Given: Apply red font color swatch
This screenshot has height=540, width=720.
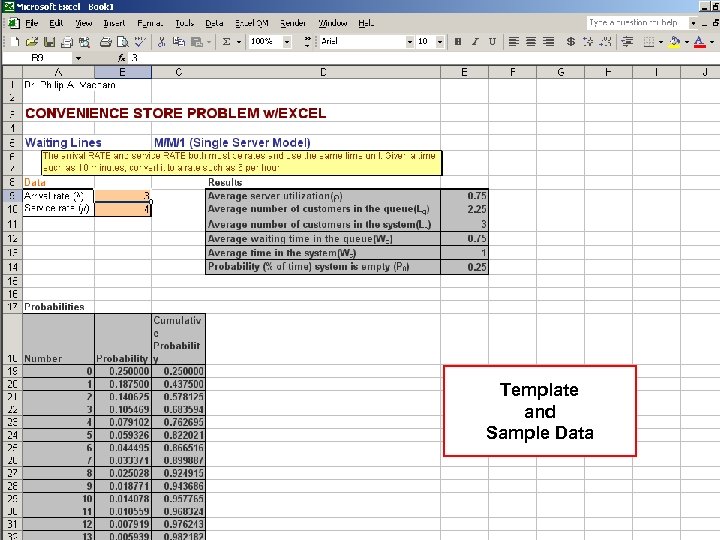Looking at the screenshot, I should click(x=699, y=42).
